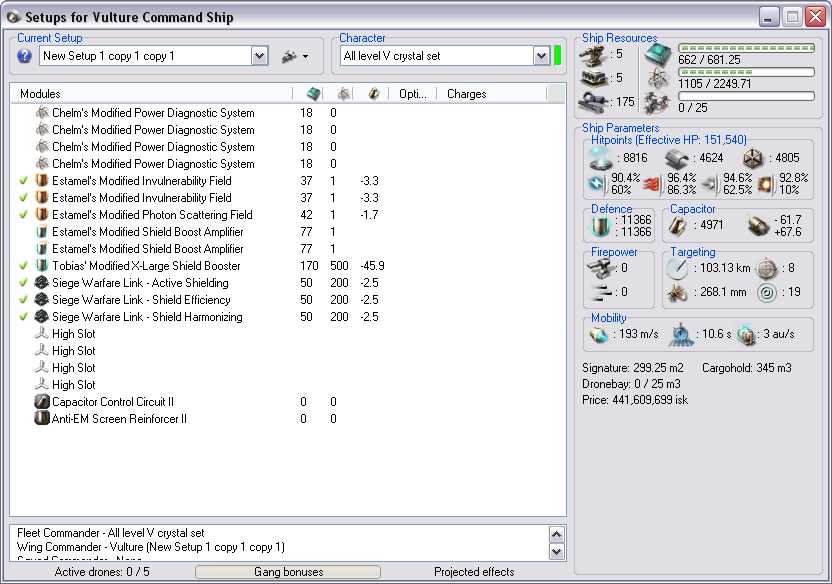This screenshot has width=832, height=584.
Task: Click the targeting range icon at 103.13 km
Action: (678, 268)
